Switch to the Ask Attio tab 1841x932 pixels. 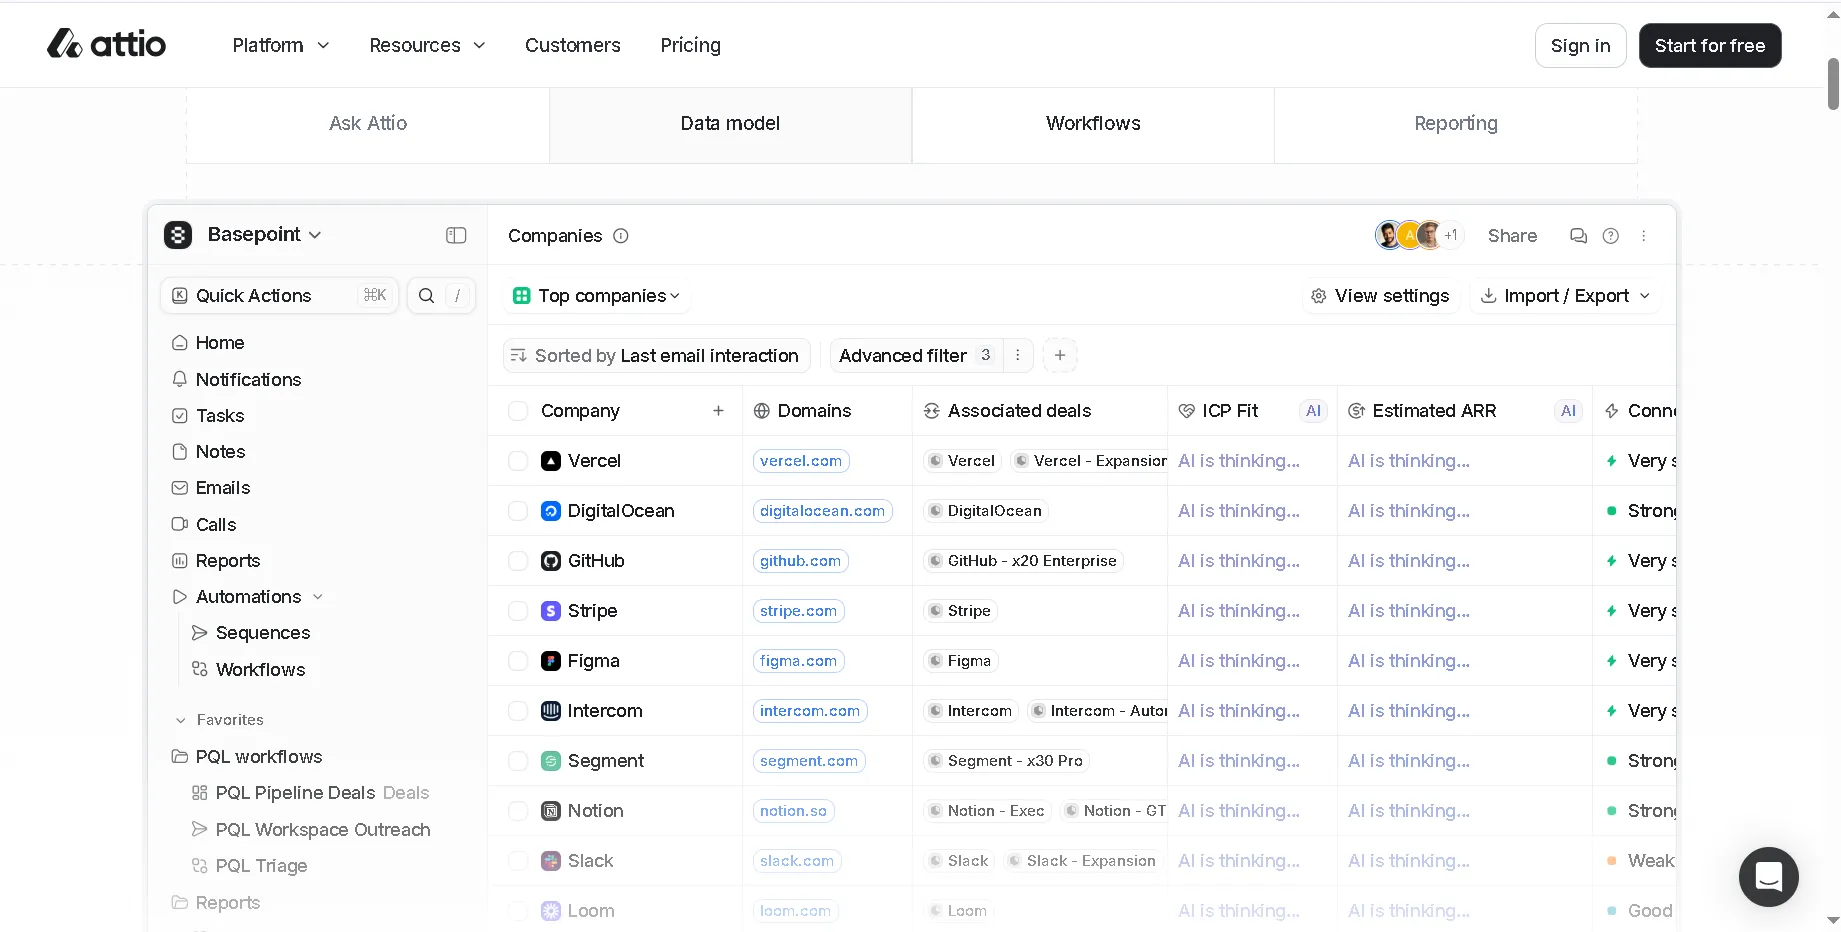[x=368, y=123]
